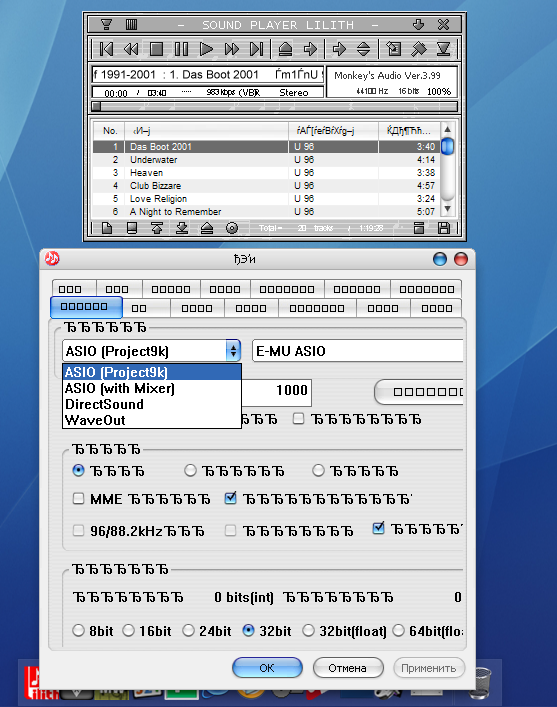Pause playback in Sound Player Lilith
This screenshot has width=557, height=707.
coord(181,49)
